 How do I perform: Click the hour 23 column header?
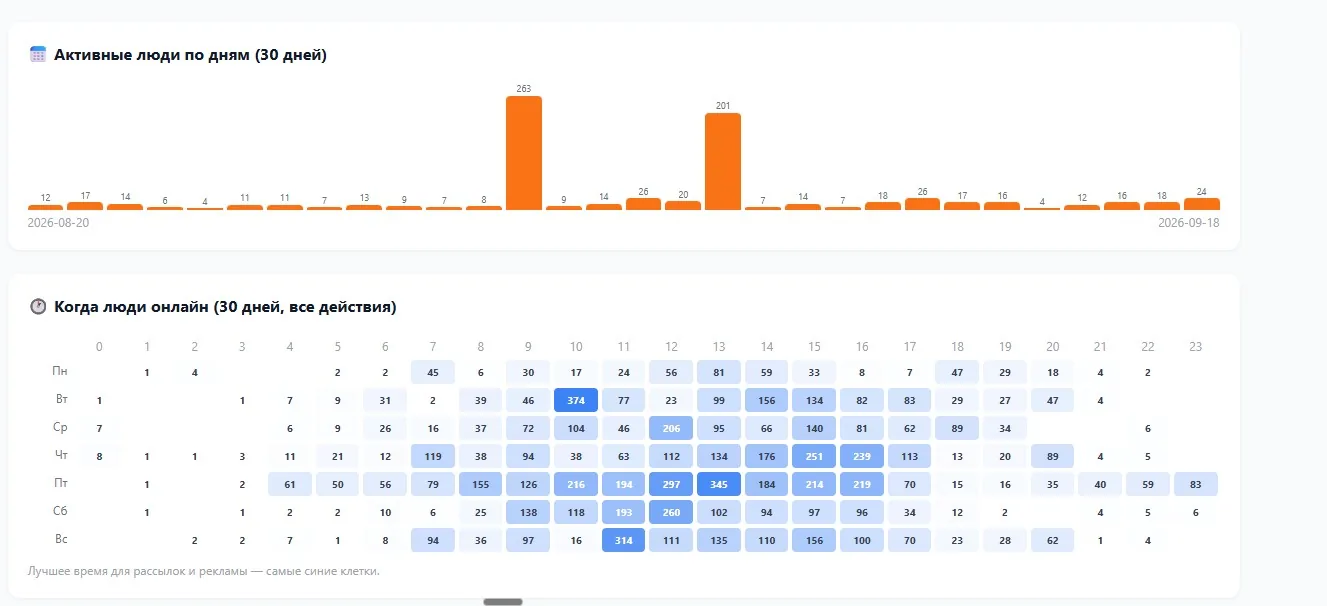pyautogui.click(x=1196, y=347)
